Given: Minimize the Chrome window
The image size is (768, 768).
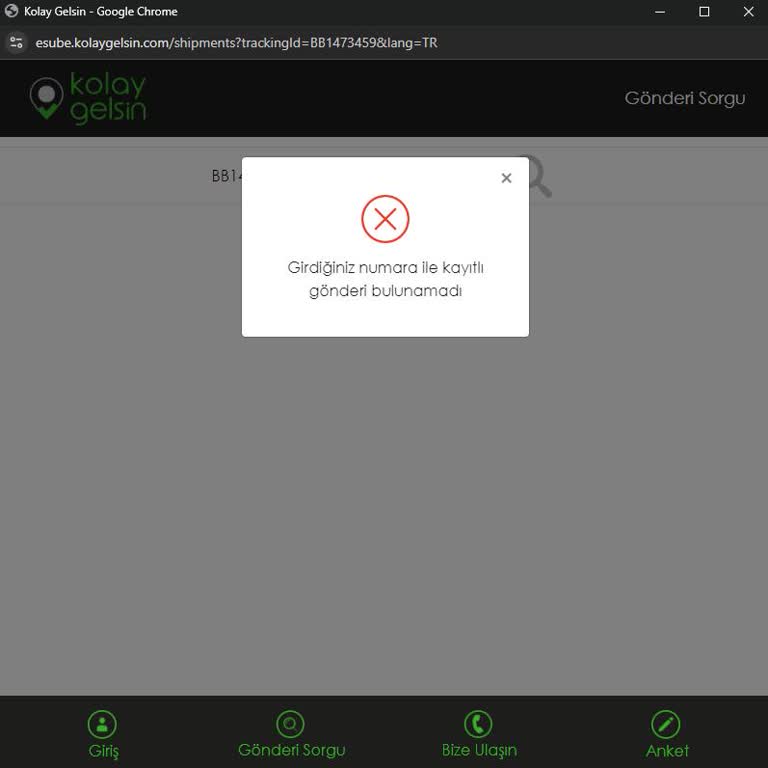Looking at the screenshot, I should (x=660, y=12).
